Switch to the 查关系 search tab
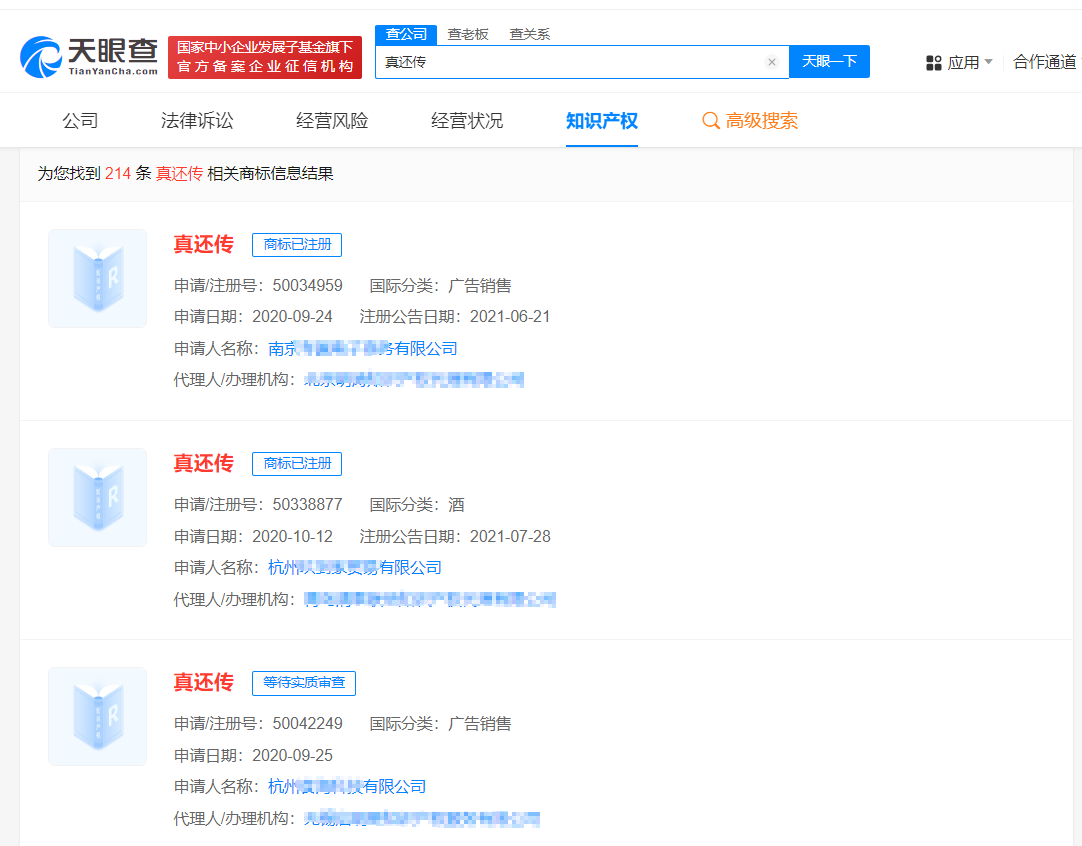1082x846 pixels. click(x=530, y=33)
